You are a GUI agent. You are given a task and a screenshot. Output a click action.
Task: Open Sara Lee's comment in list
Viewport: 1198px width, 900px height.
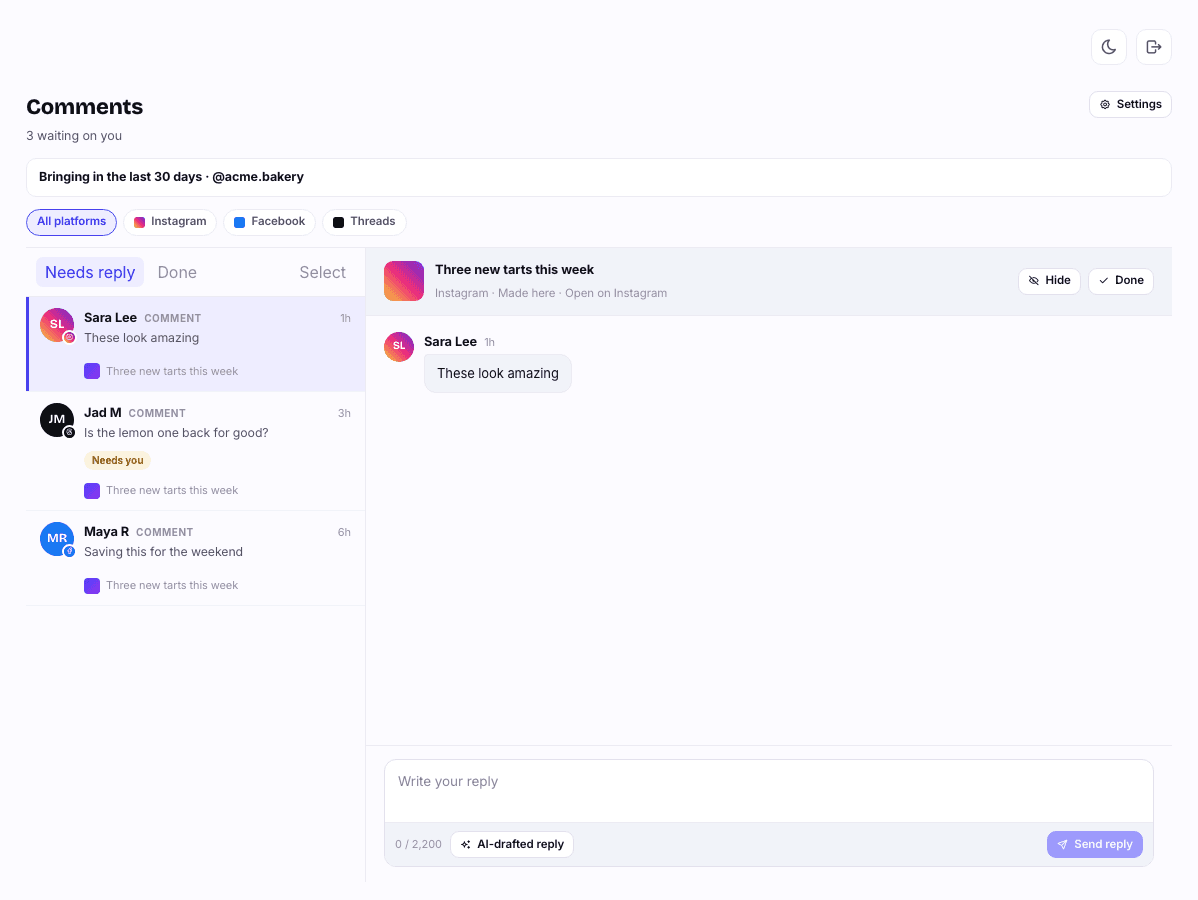tap(196, 344)
